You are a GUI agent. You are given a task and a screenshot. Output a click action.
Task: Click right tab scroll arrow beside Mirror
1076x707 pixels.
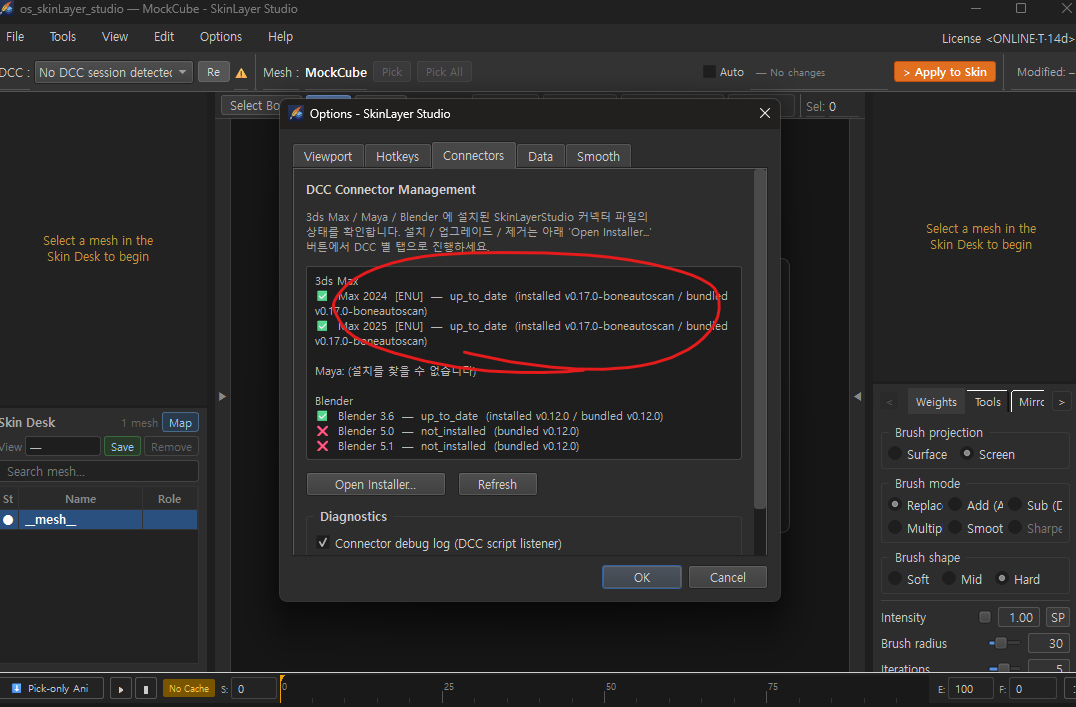click(1062, 402)
